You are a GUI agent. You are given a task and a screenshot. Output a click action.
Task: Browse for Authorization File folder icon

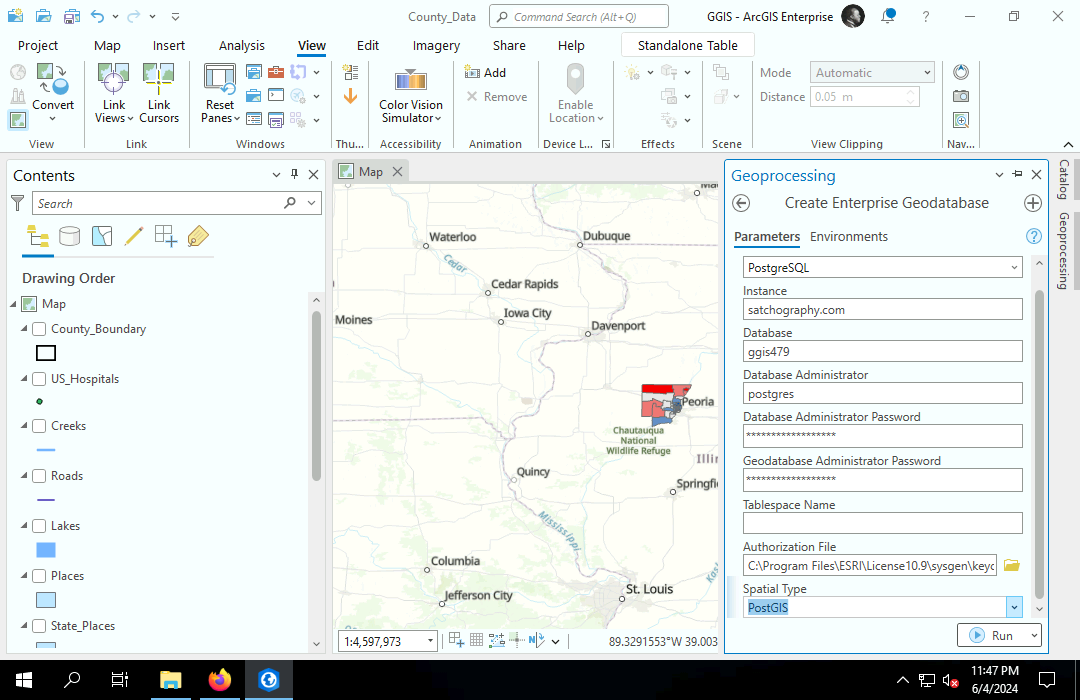(1011, 566)
